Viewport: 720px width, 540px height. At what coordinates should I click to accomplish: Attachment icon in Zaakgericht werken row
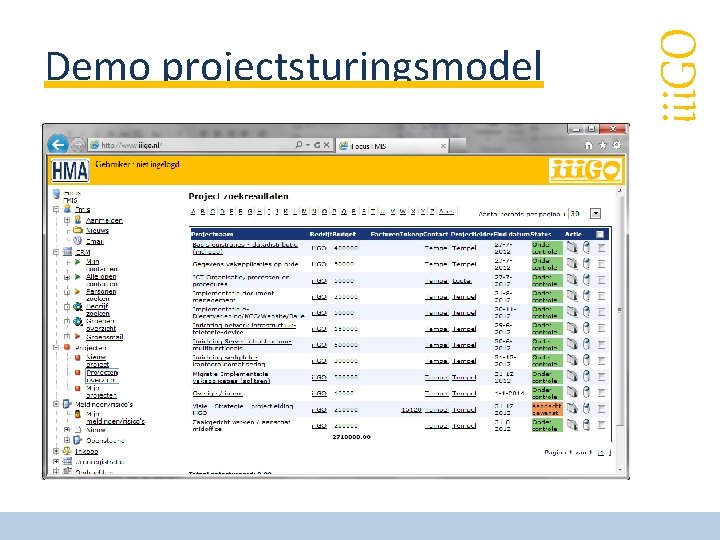586,425
